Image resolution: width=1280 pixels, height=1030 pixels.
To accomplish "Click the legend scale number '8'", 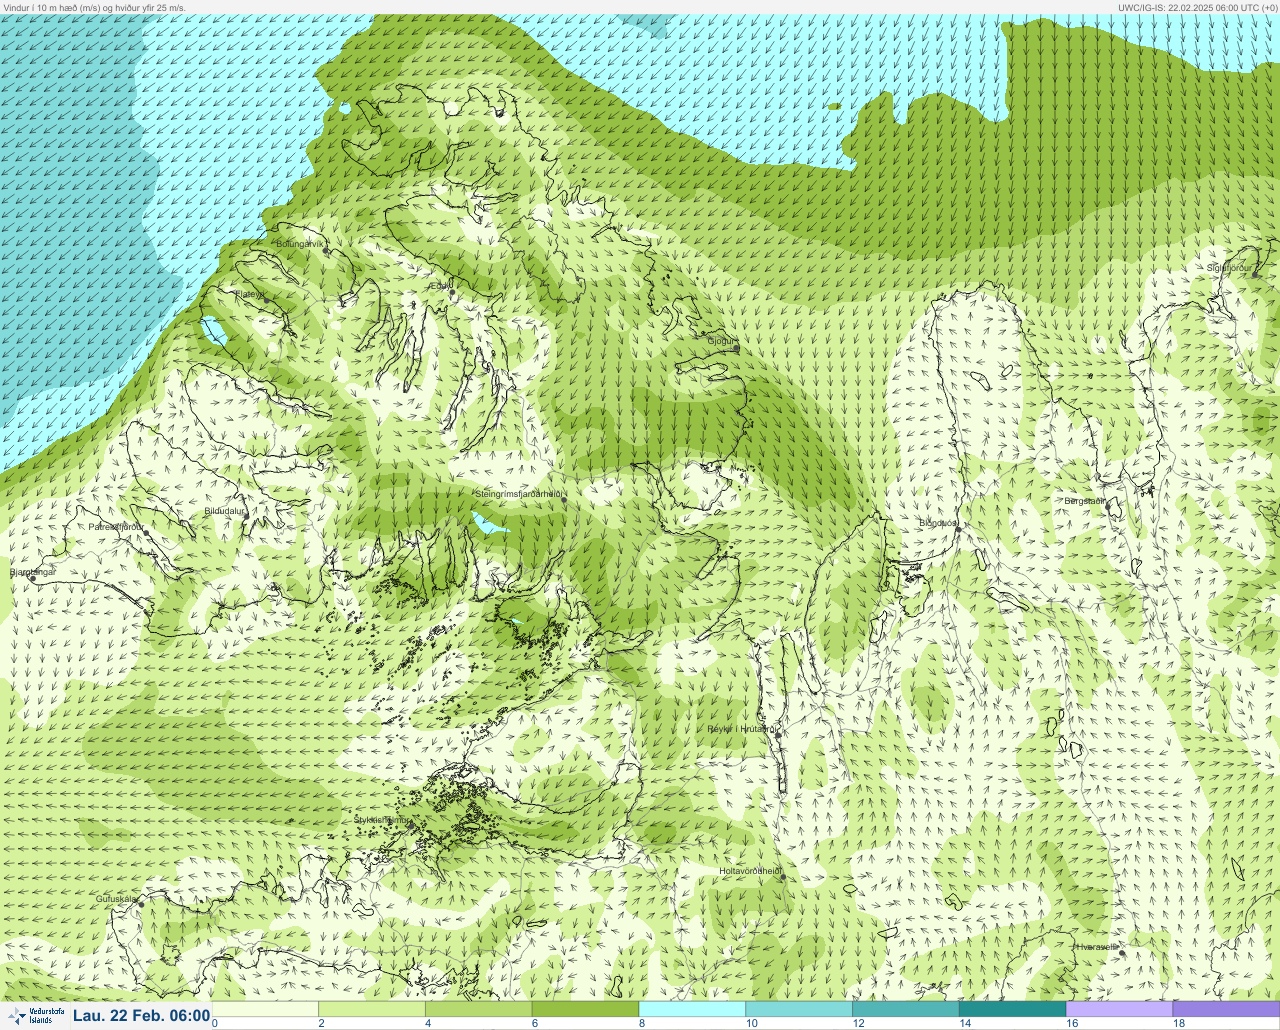I will point(642,1023).
